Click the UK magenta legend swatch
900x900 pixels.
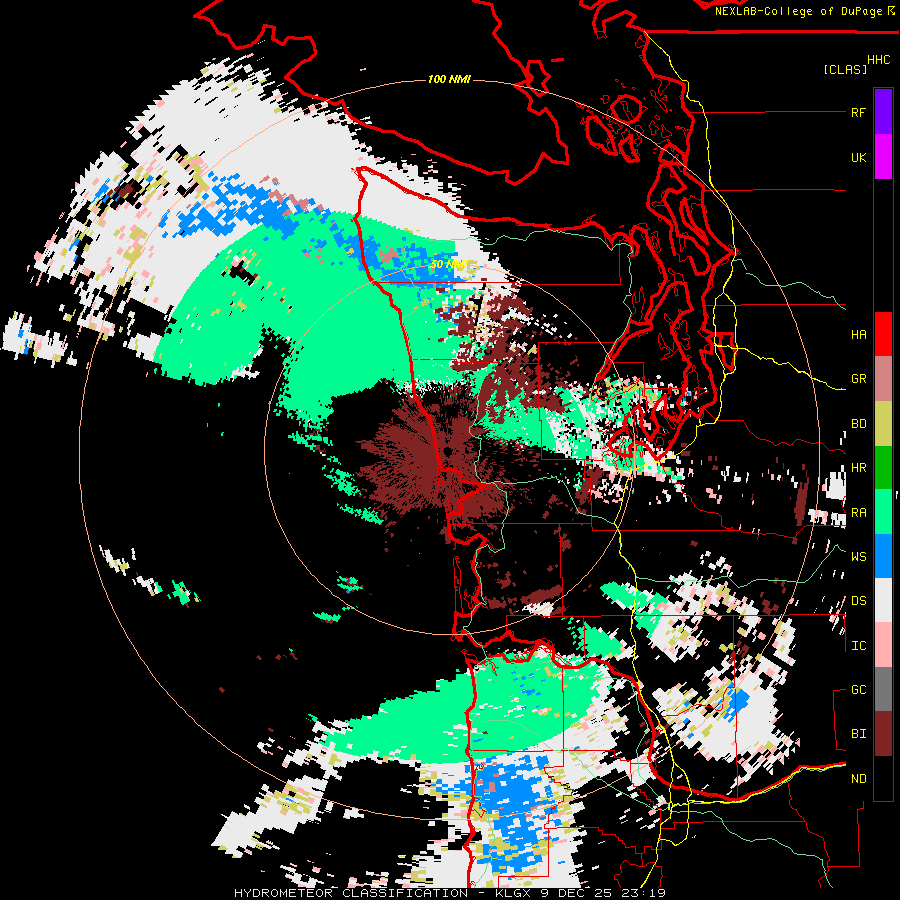point(883,157)
